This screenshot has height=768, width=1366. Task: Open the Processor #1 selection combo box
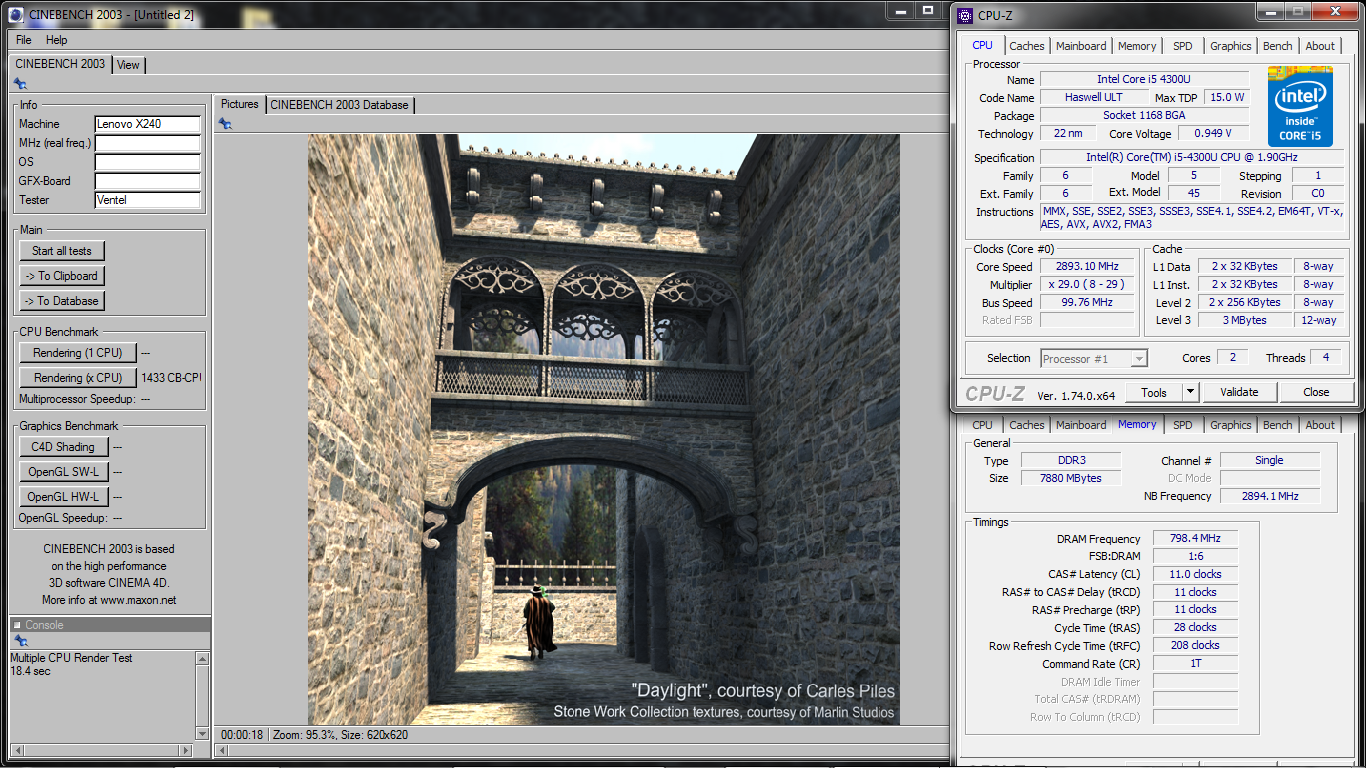click(1094, 358)
